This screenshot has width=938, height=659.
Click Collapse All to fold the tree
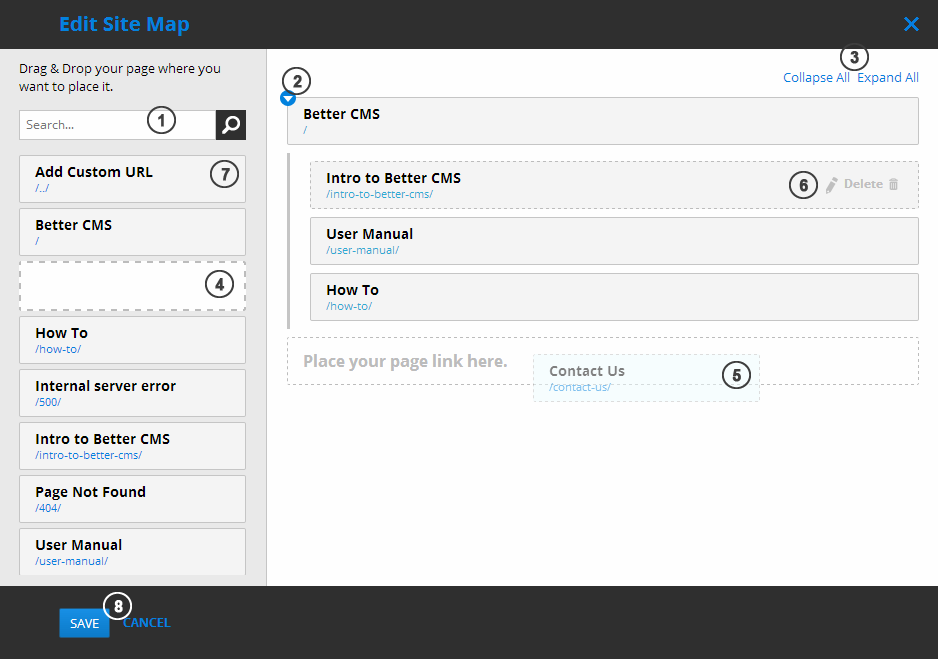pos(816,77)
